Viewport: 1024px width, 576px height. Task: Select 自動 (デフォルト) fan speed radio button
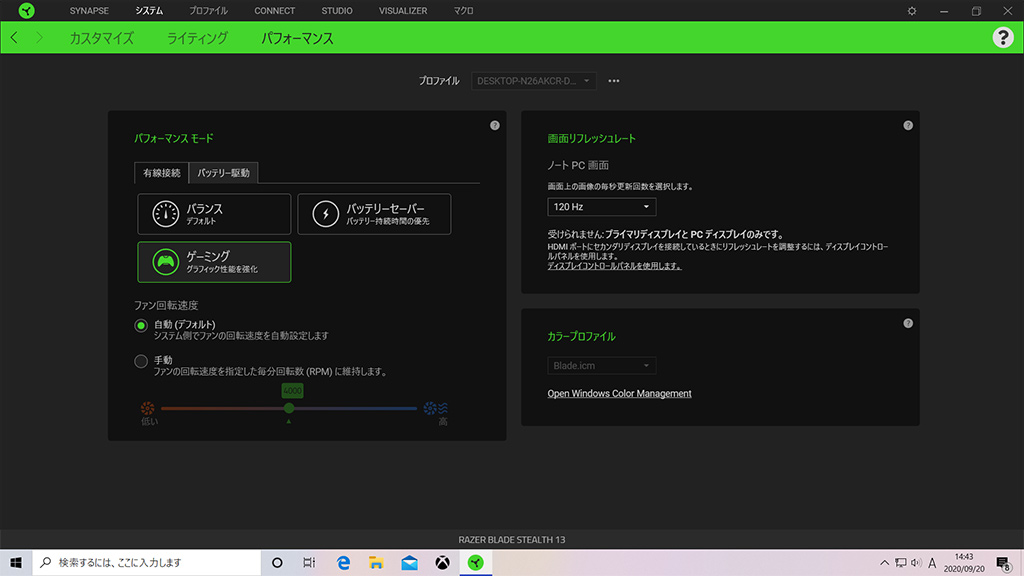tap(141, 325)
